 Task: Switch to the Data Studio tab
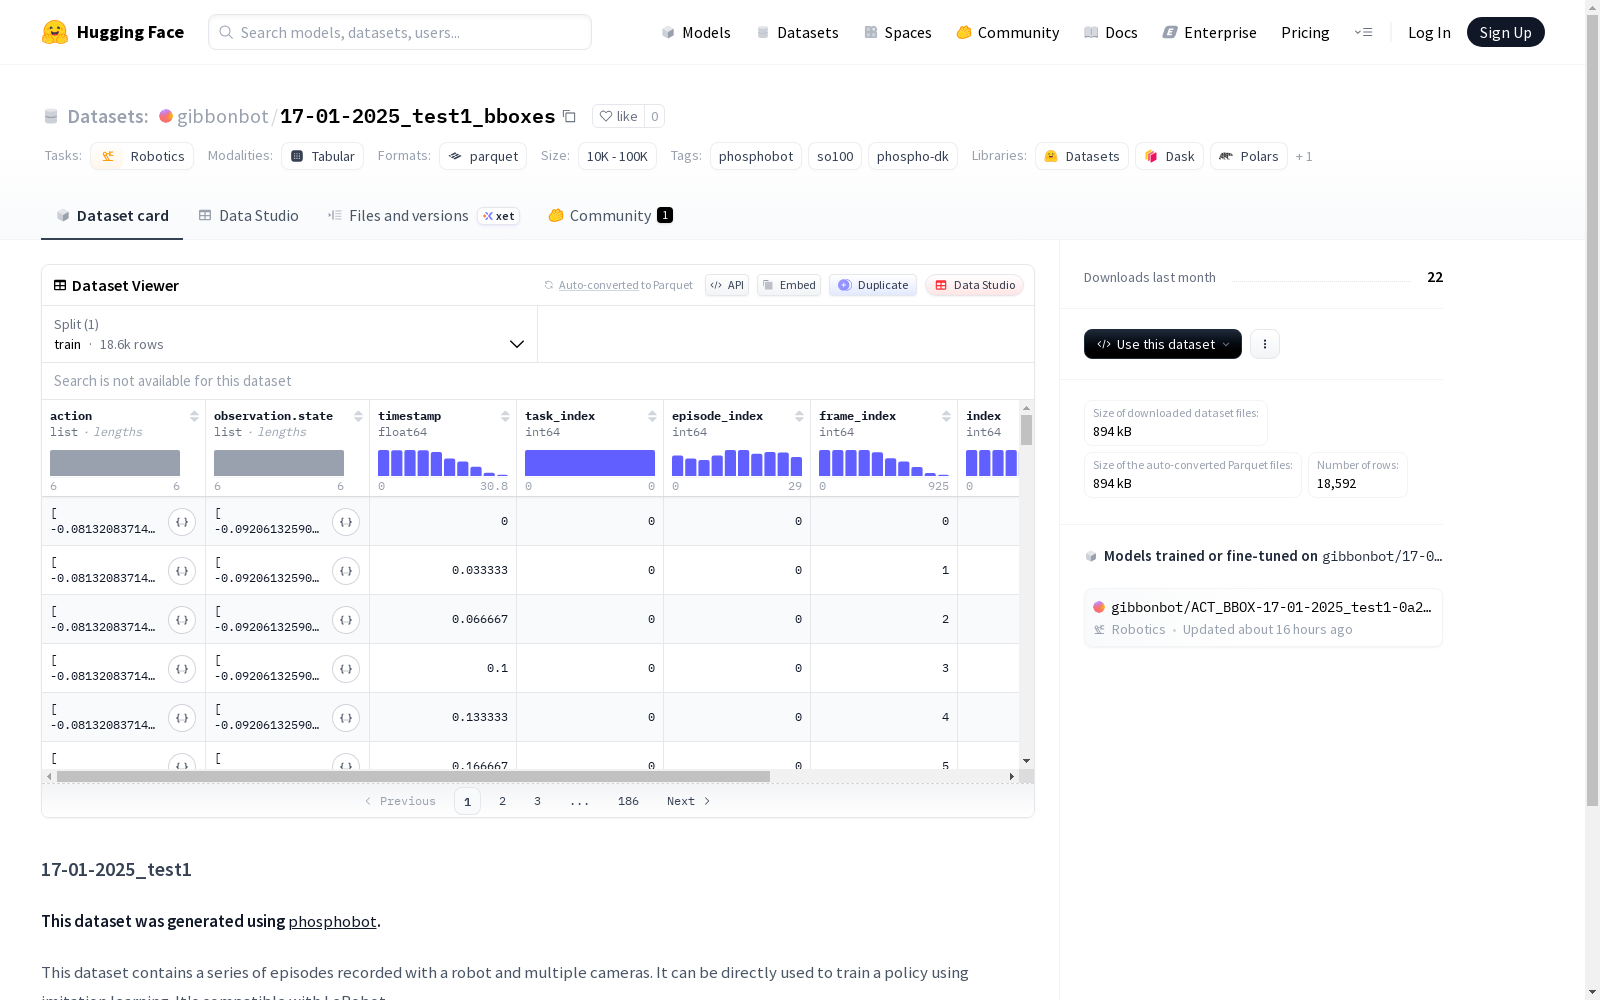coord(248,216)
